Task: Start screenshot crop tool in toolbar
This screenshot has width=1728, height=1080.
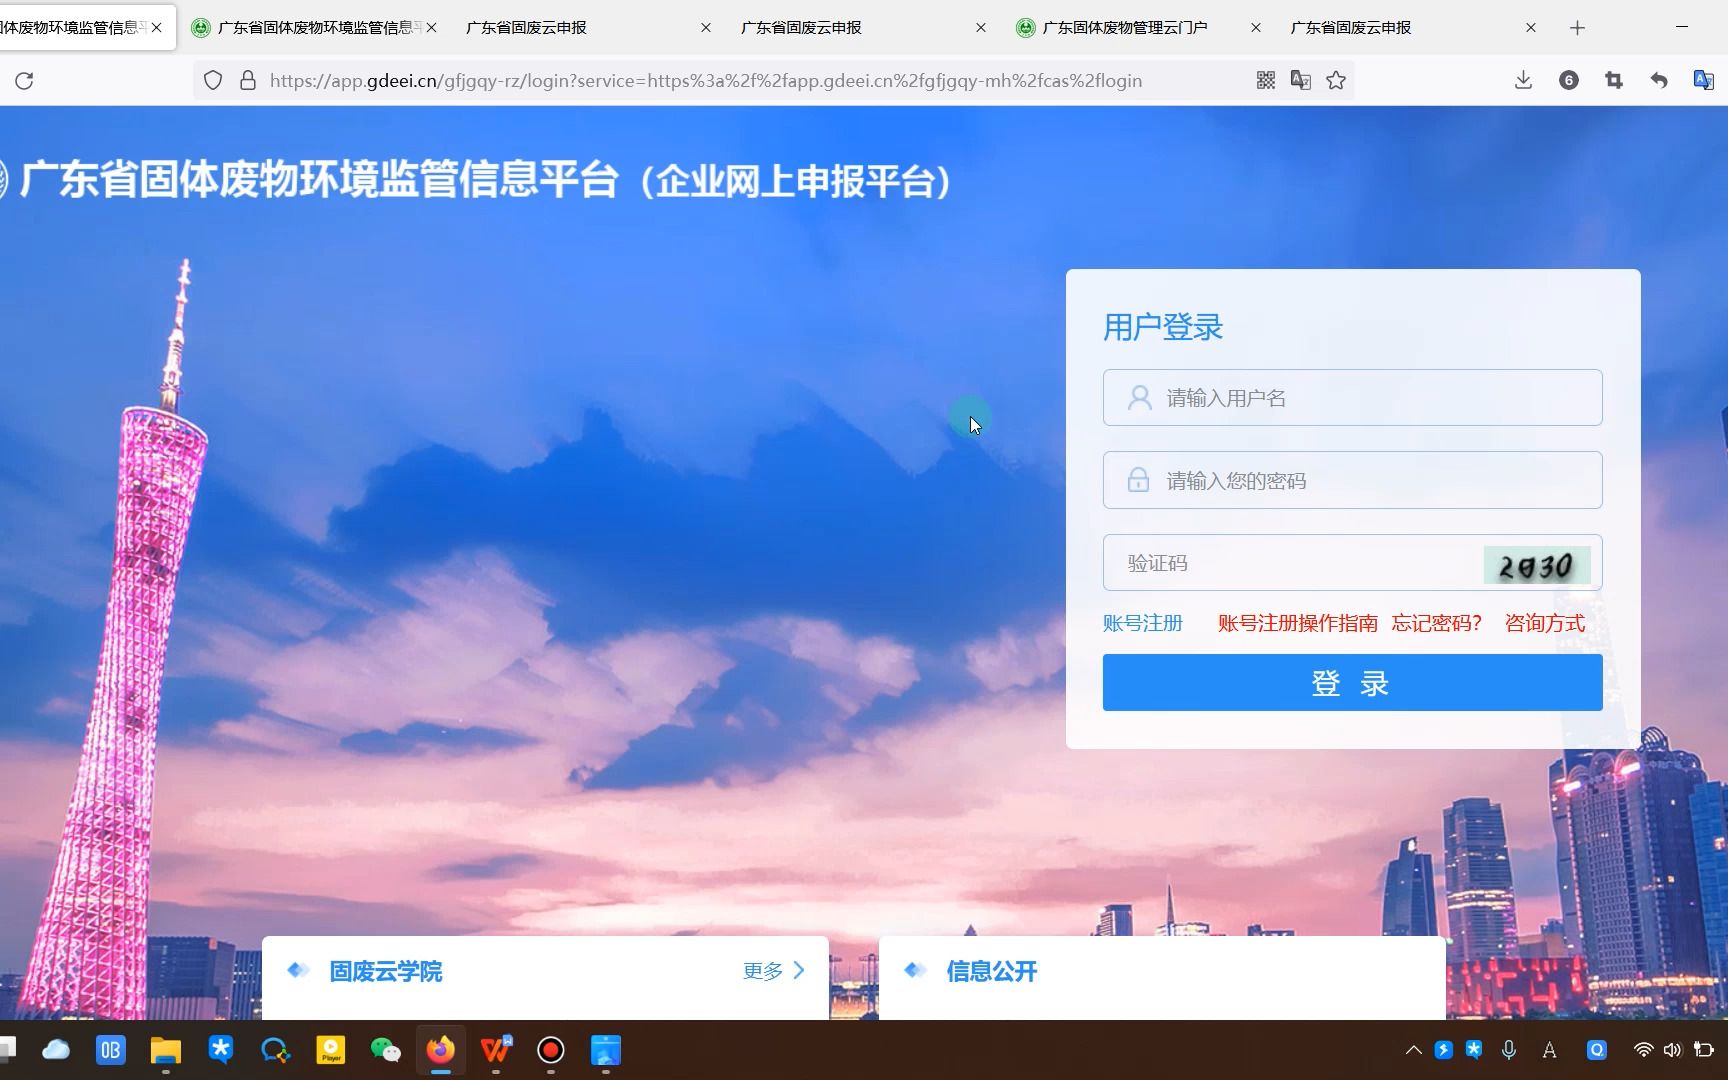Action: (1614, 81)
